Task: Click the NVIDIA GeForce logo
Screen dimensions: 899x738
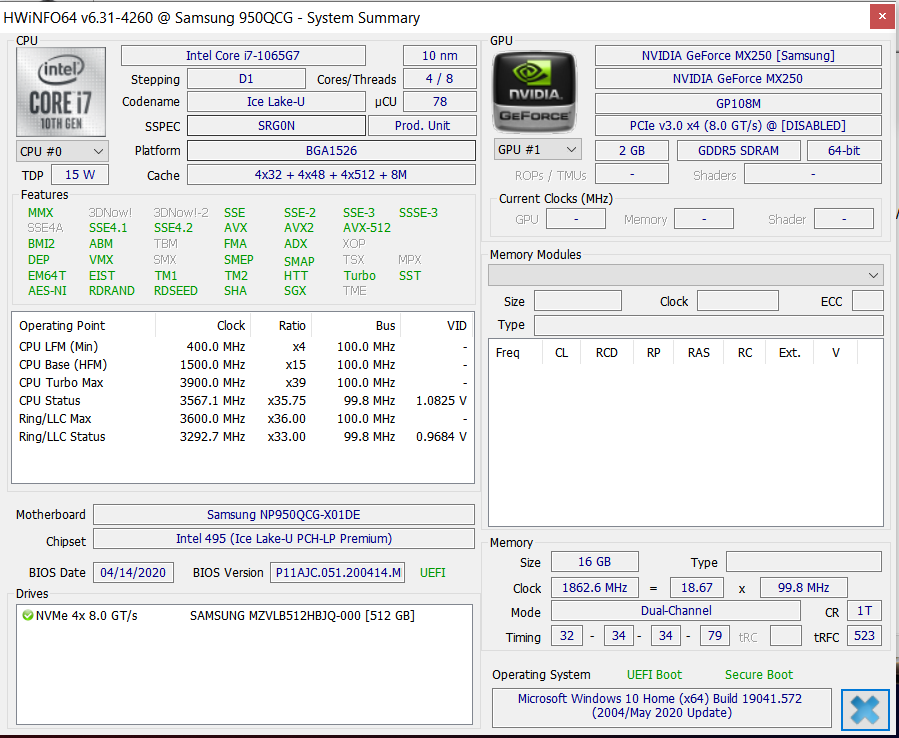Action: click(534, 92)
